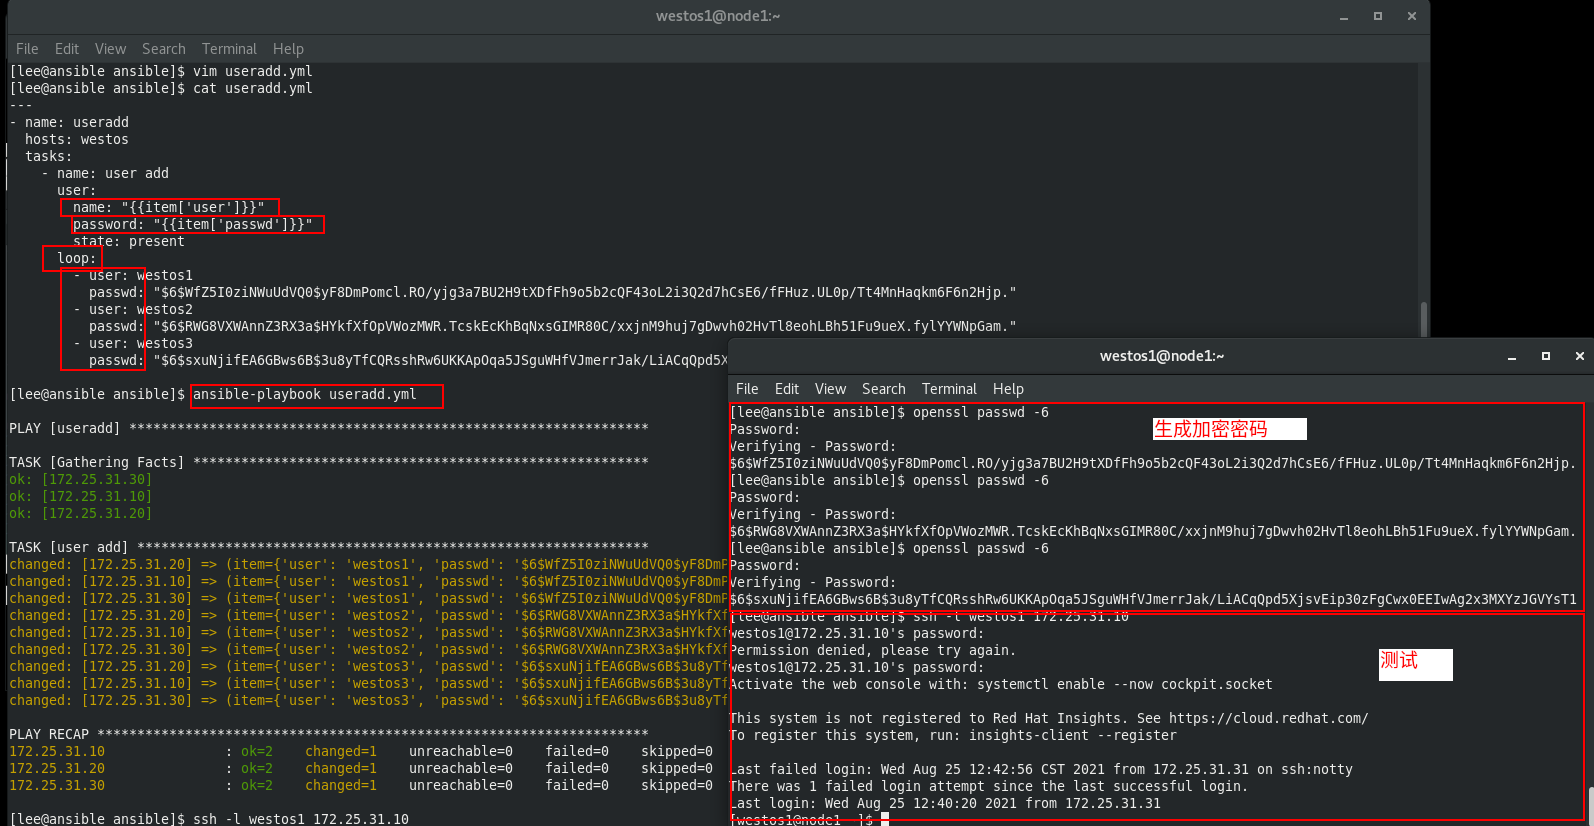This screenshot has height=826, width=1594.
Task: Open Terminal menu in front terminal window
Action: 949,389
